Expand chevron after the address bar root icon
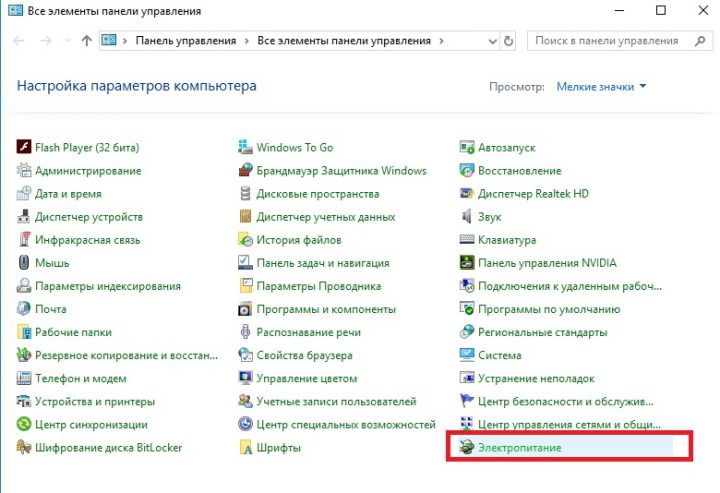The image size is (720, 493). 124,41
